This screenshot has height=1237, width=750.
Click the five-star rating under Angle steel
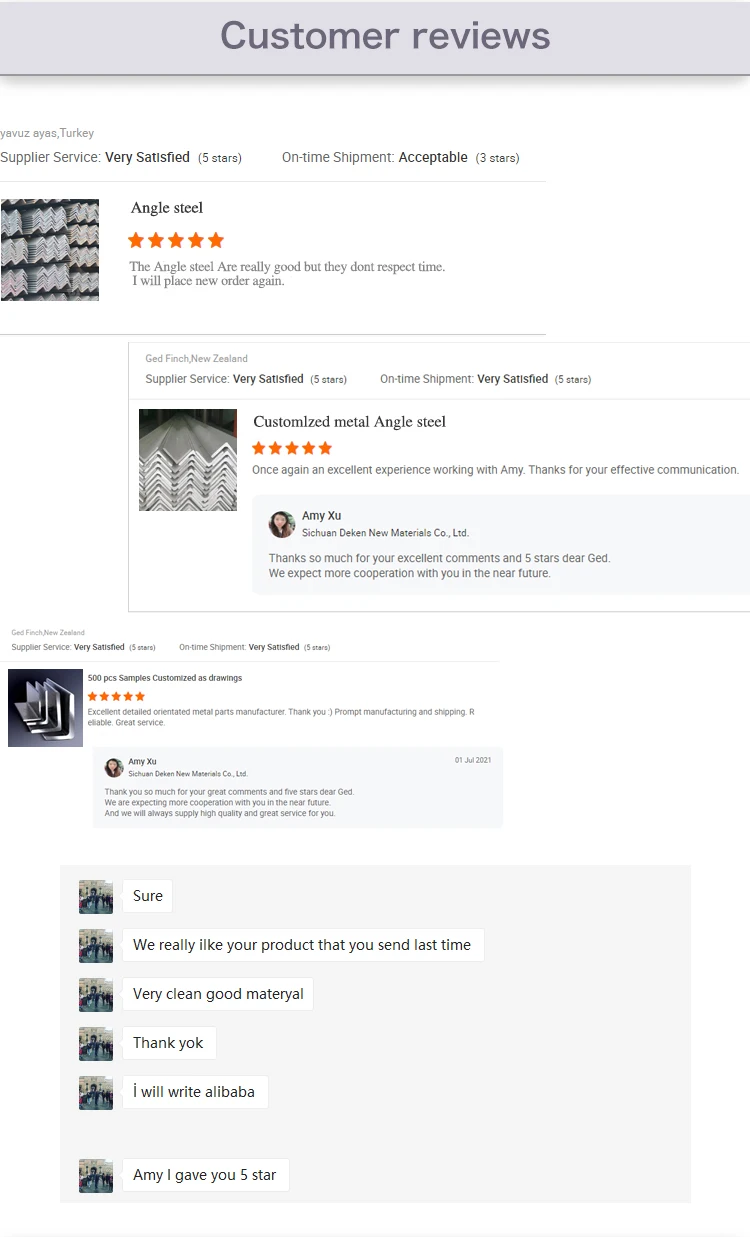pos(176,240)
